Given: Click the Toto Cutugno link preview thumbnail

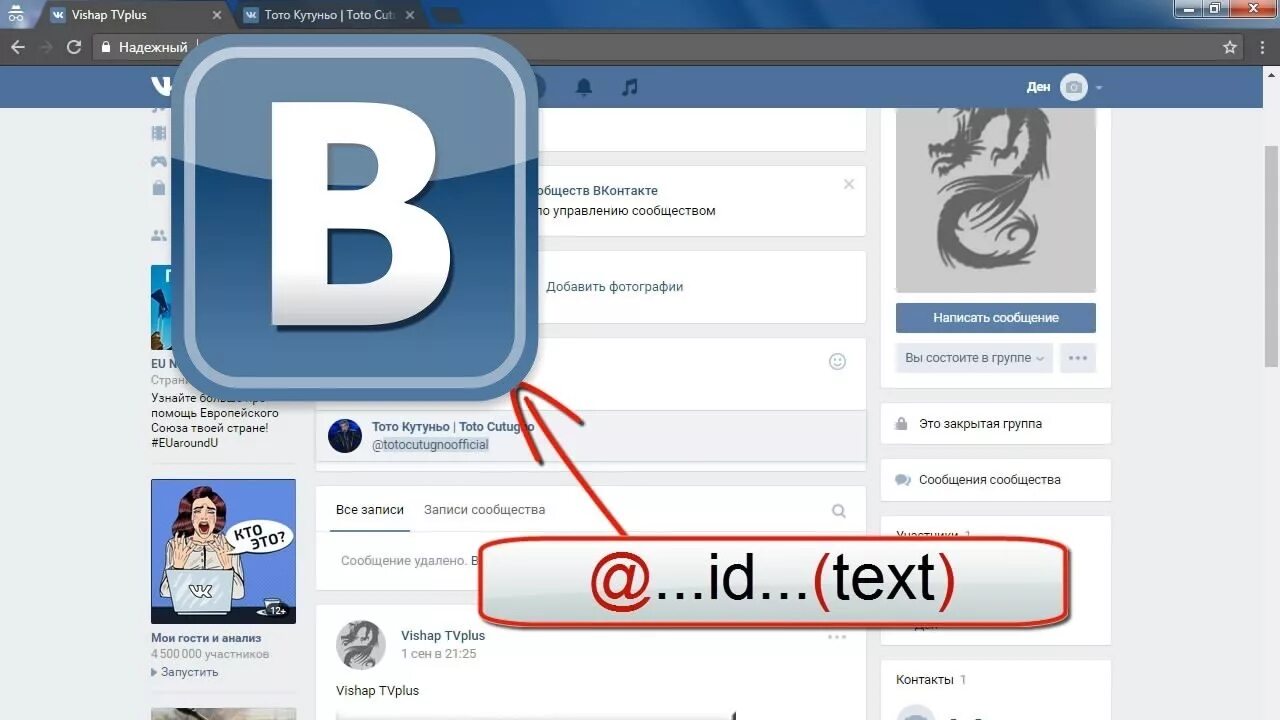Looking at the screenshot, I should [345, 436].
